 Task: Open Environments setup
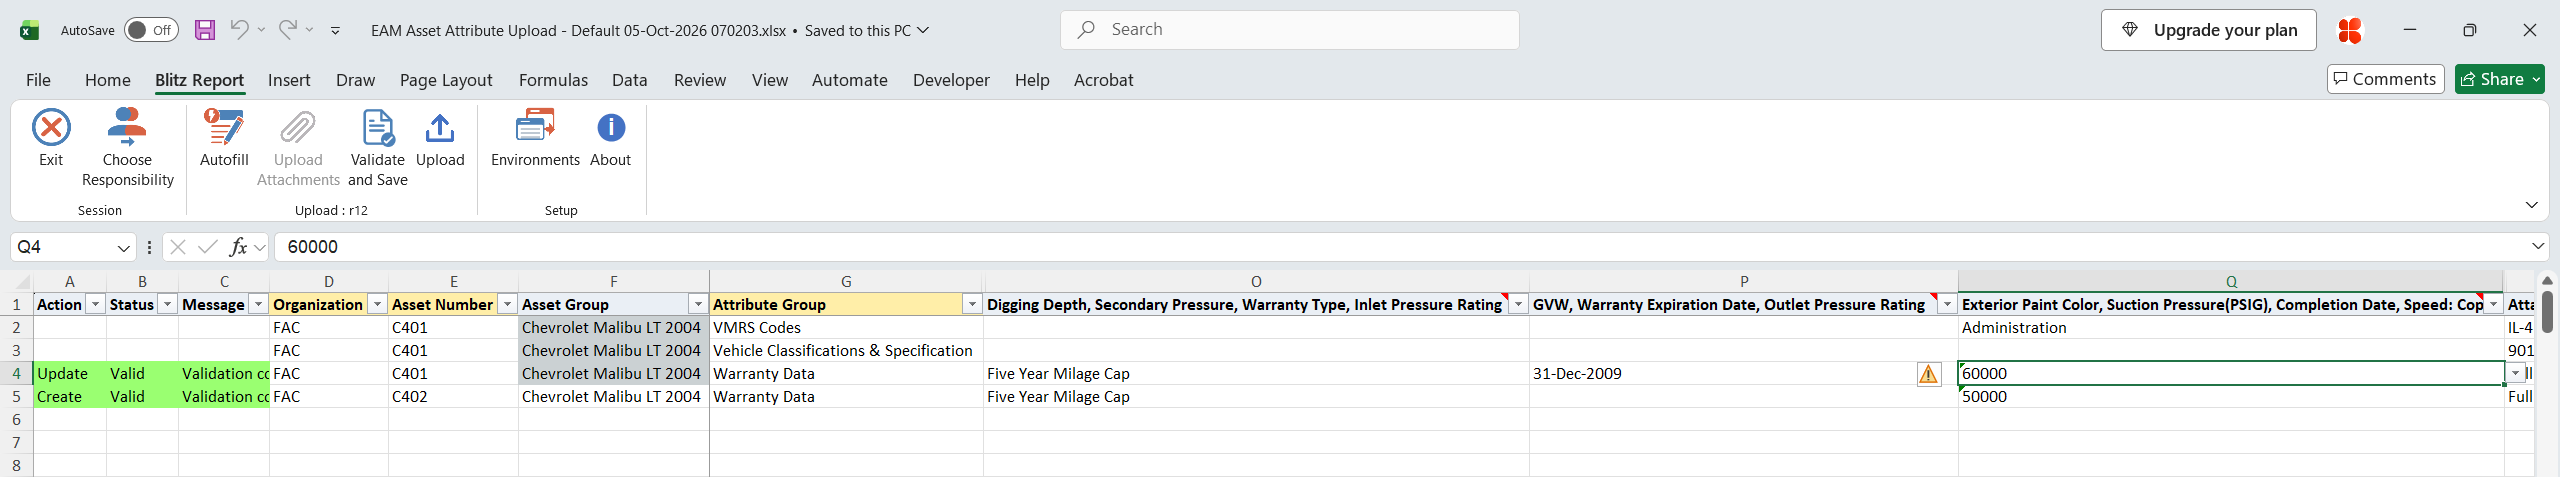coord(535,137)
